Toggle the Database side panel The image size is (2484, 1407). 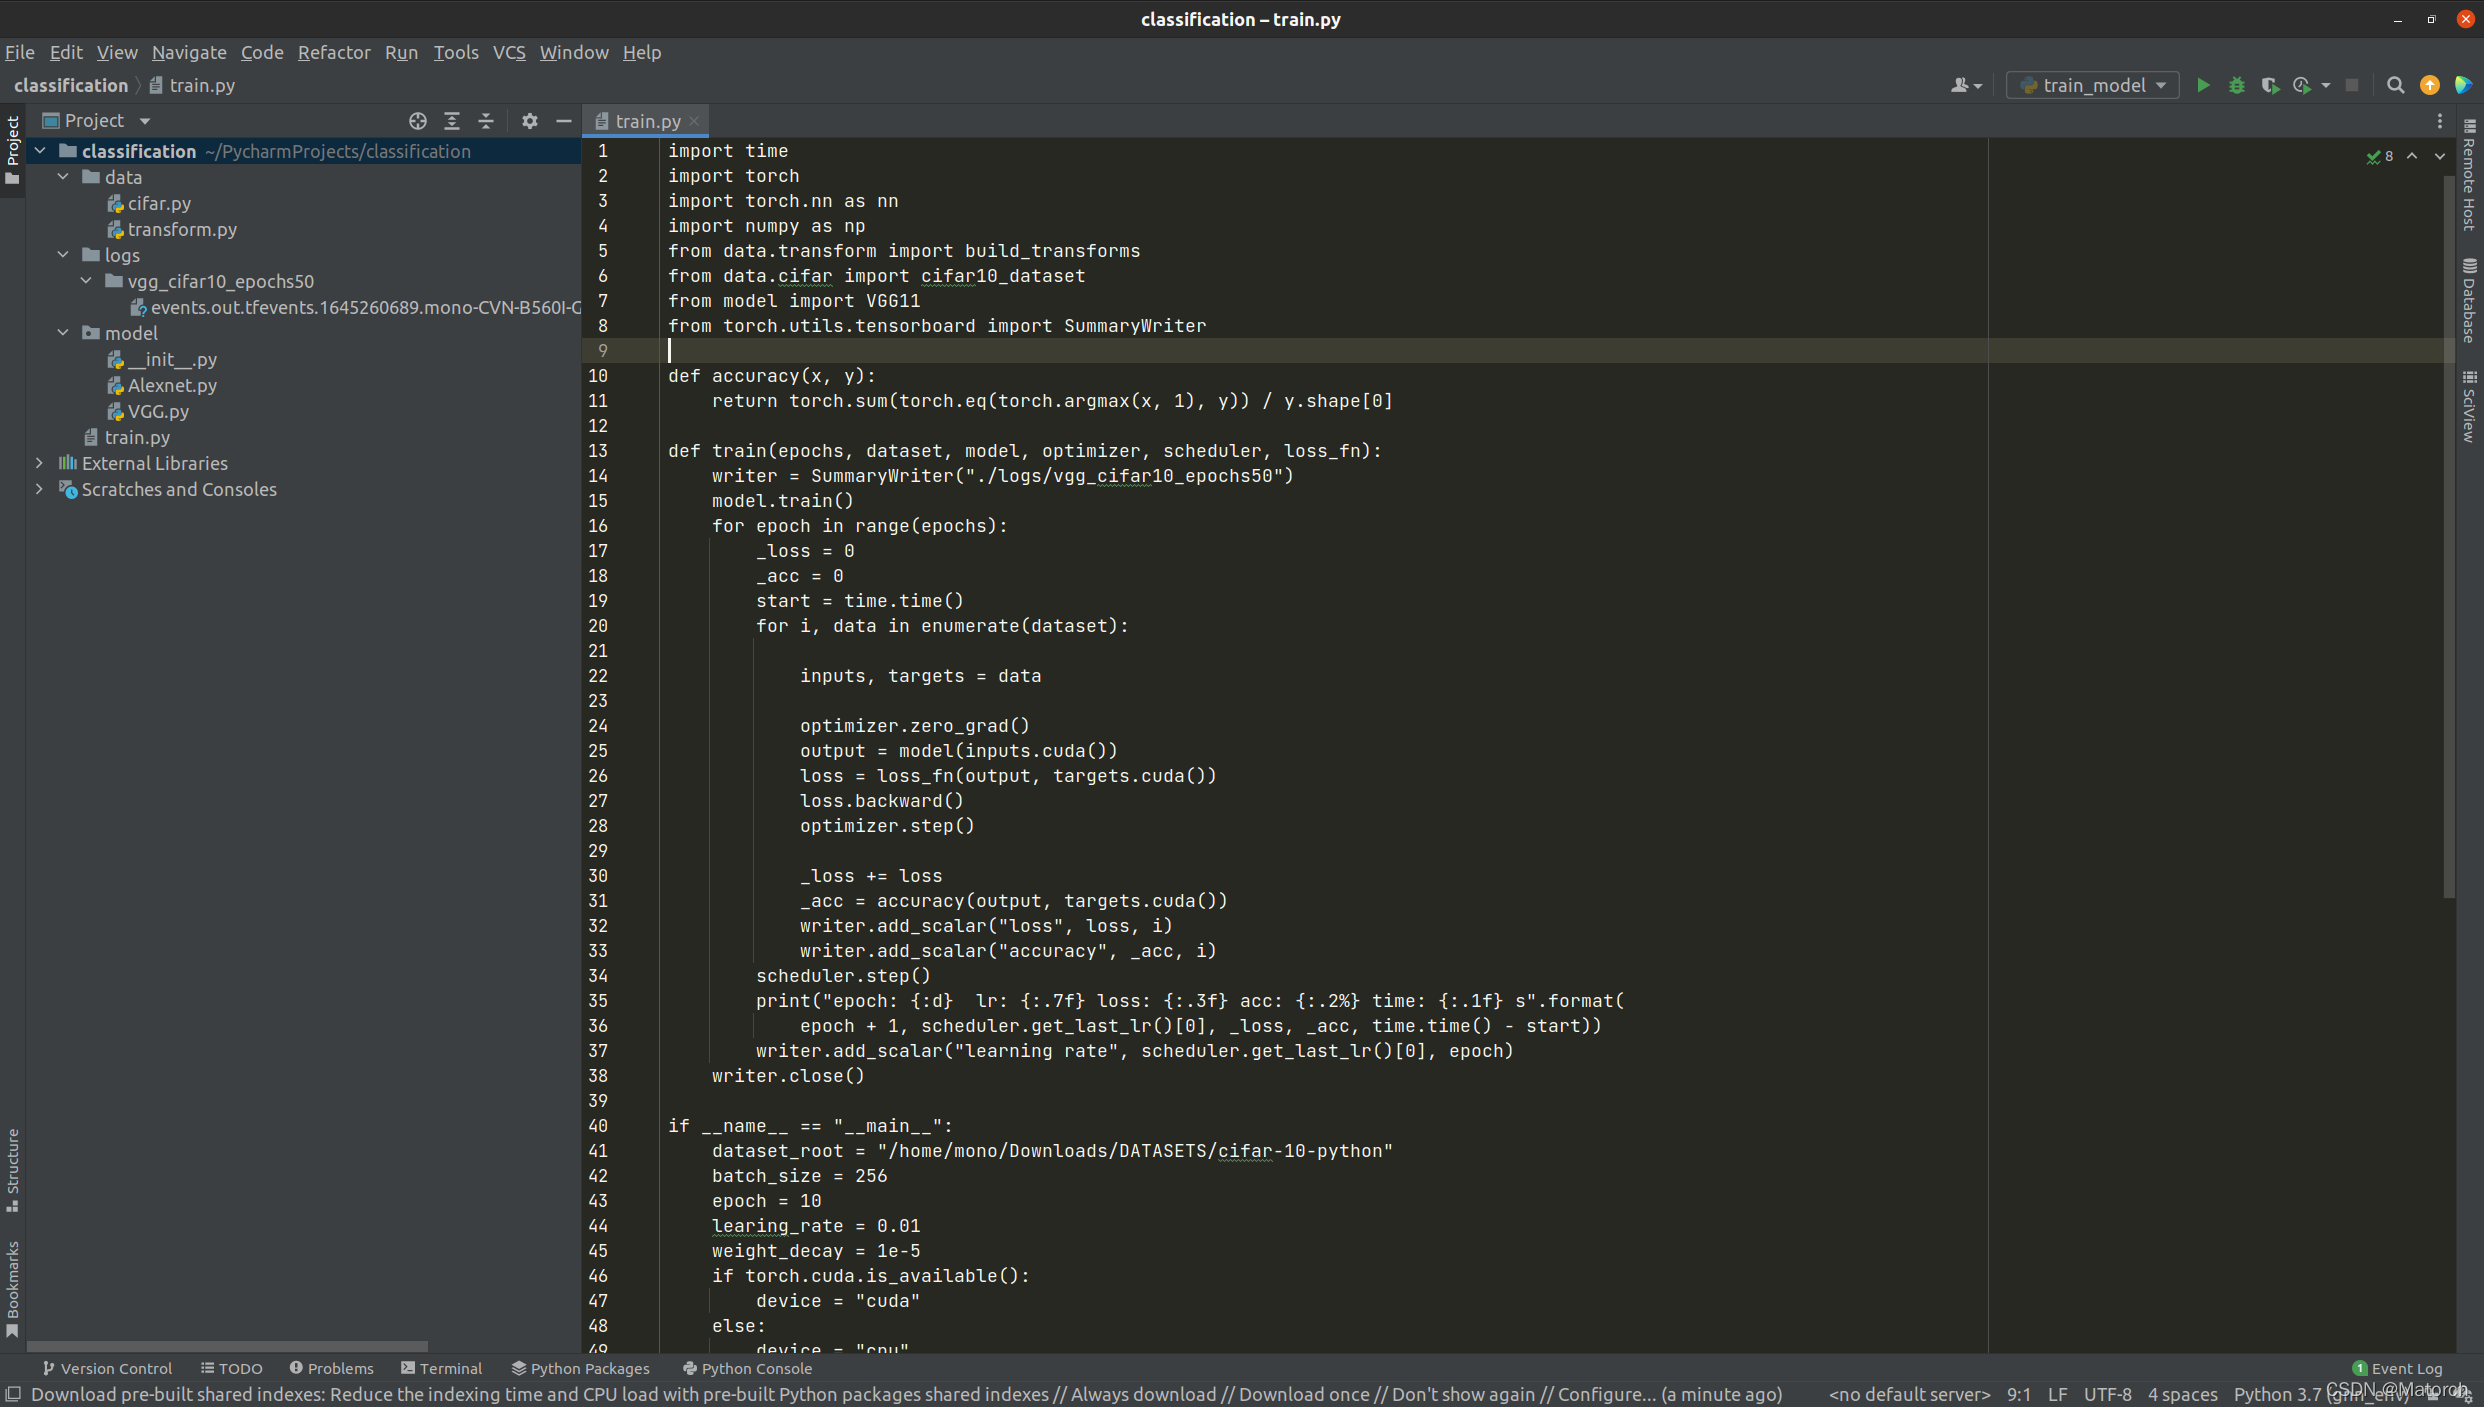coord(2469,300)
